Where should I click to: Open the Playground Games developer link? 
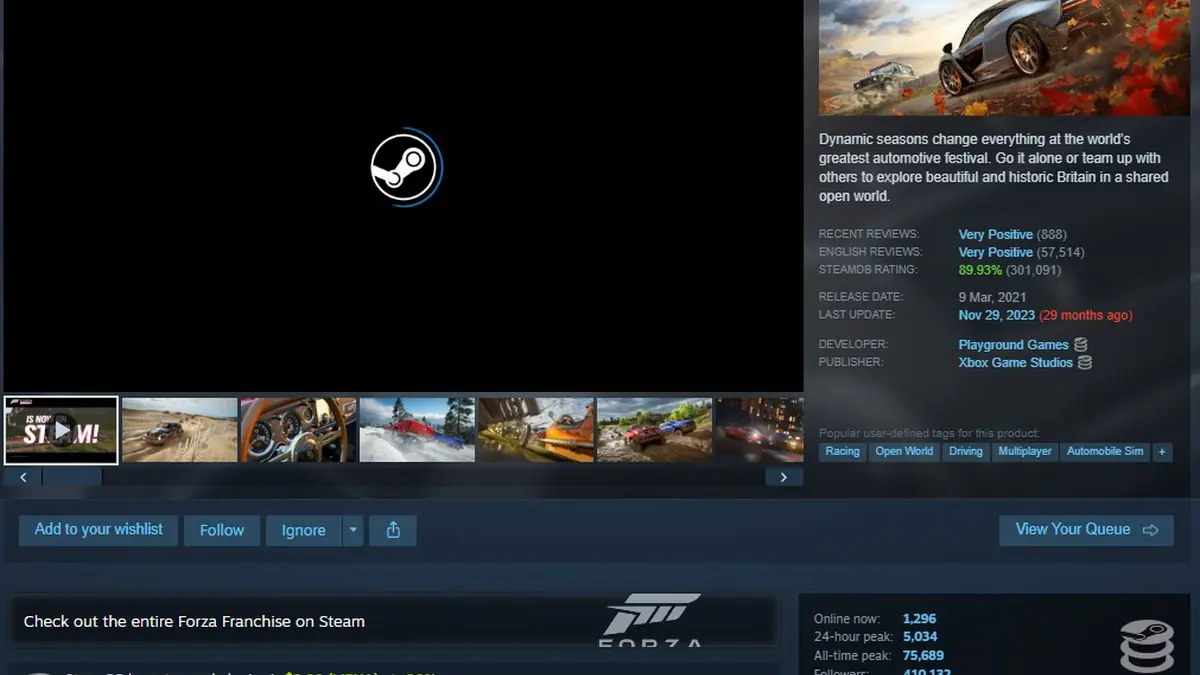tap(1013, 343)
